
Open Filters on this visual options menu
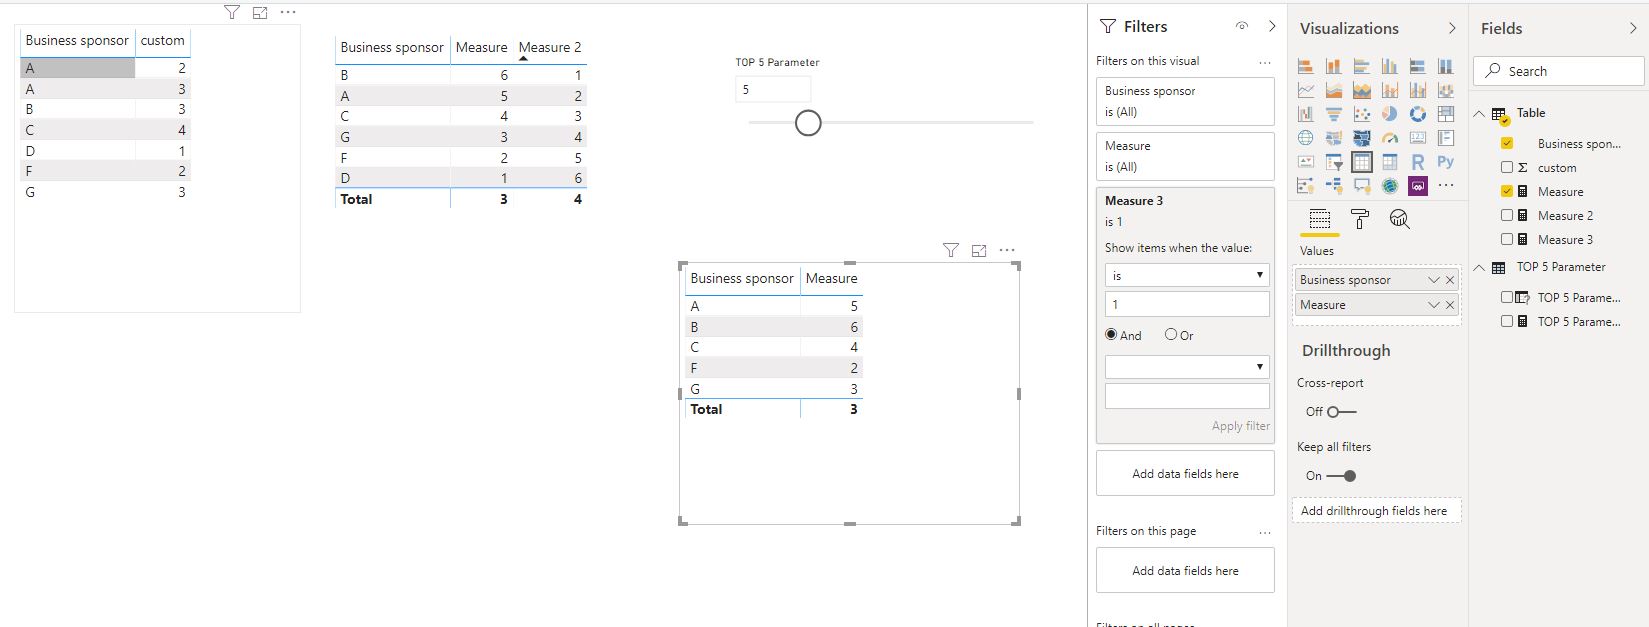click(1265, 61)
